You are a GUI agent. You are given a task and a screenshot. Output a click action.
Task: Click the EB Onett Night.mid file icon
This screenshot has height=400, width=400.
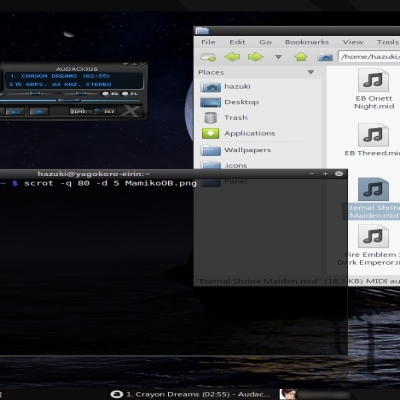[x=373, y=80]
